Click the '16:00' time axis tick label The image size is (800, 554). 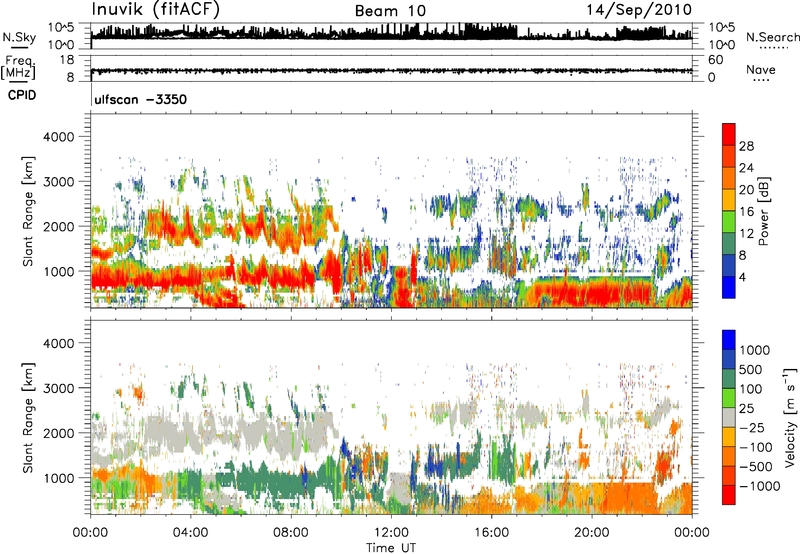click(x=491, y=533)
